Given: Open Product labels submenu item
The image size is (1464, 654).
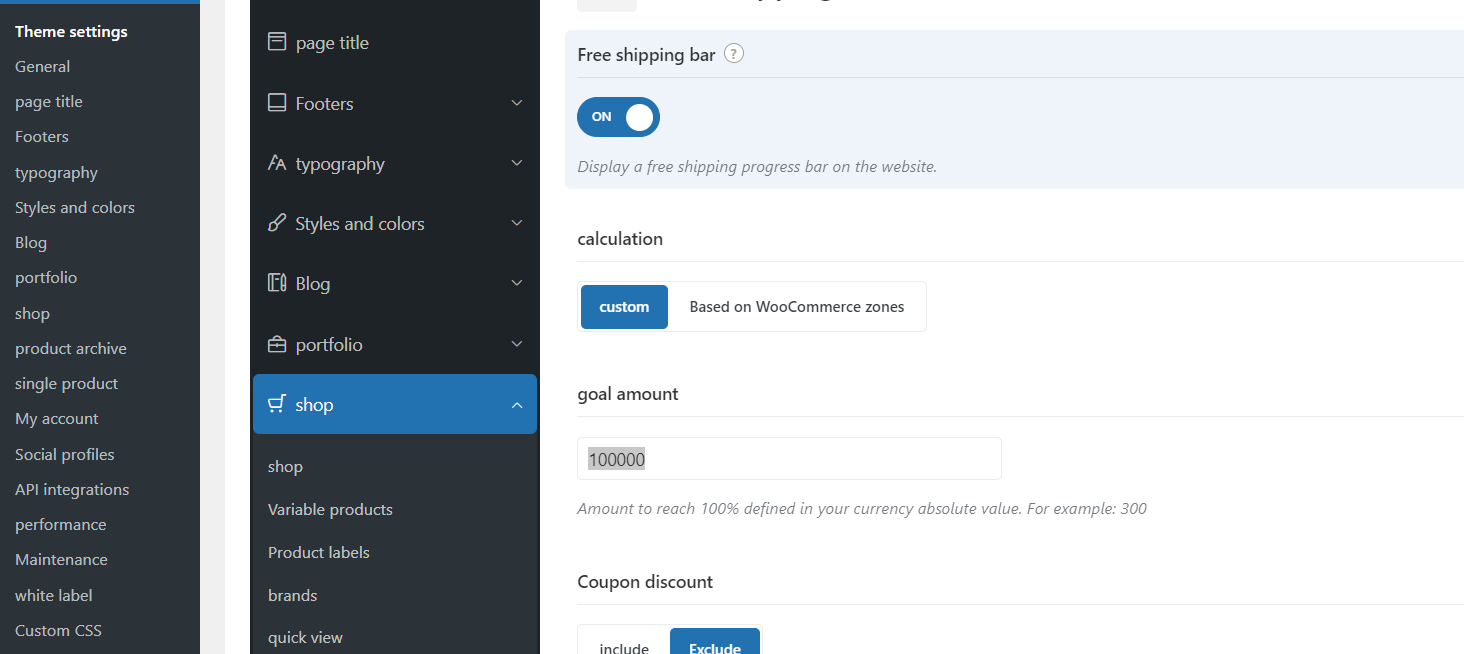Looking at the screenshot, I should [318, 552].
